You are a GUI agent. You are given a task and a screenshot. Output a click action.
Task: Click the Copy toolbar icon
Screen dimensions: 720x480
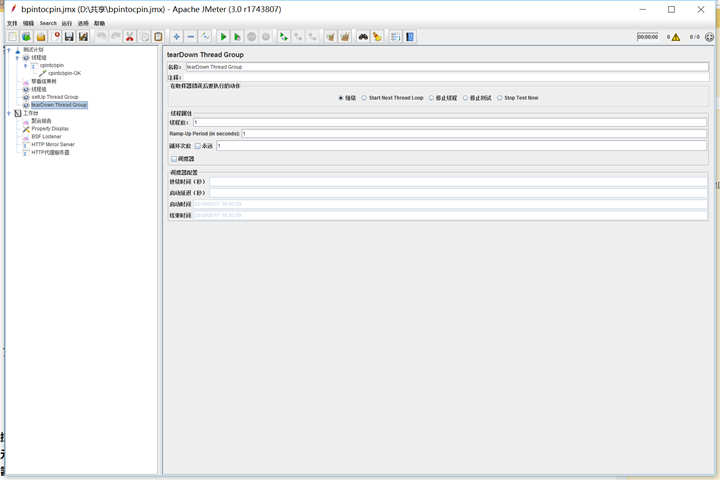144,37
